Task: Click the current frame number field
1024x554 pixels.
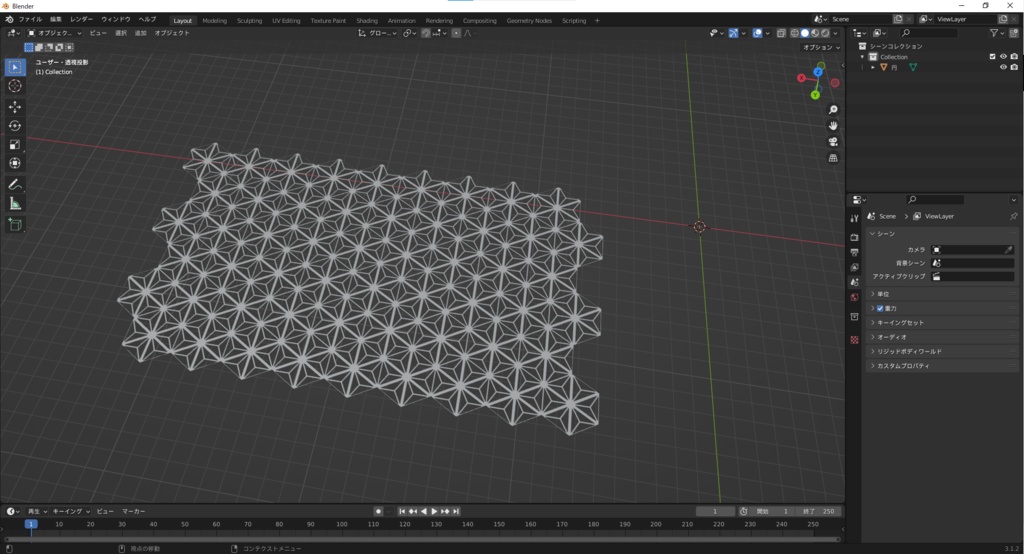Action: [714, 512]
